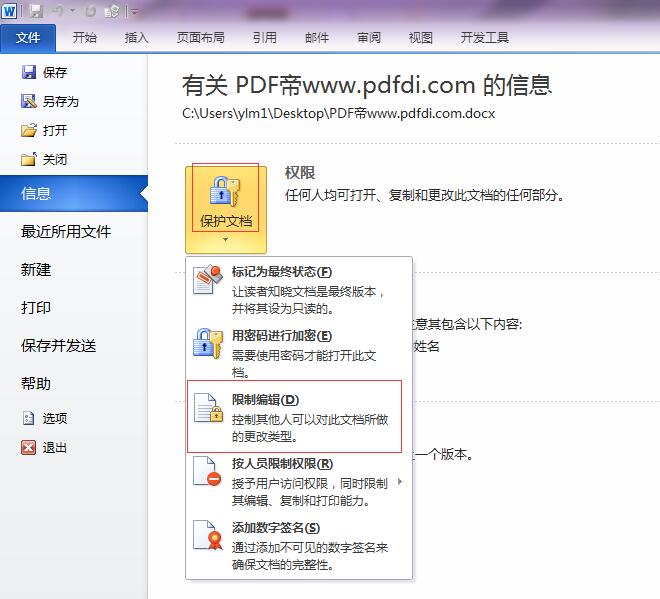This screenshot has width=660, height=599.
Task: Toggle the 保护文档 dropdown arrow
Action: tap(226, 240)
